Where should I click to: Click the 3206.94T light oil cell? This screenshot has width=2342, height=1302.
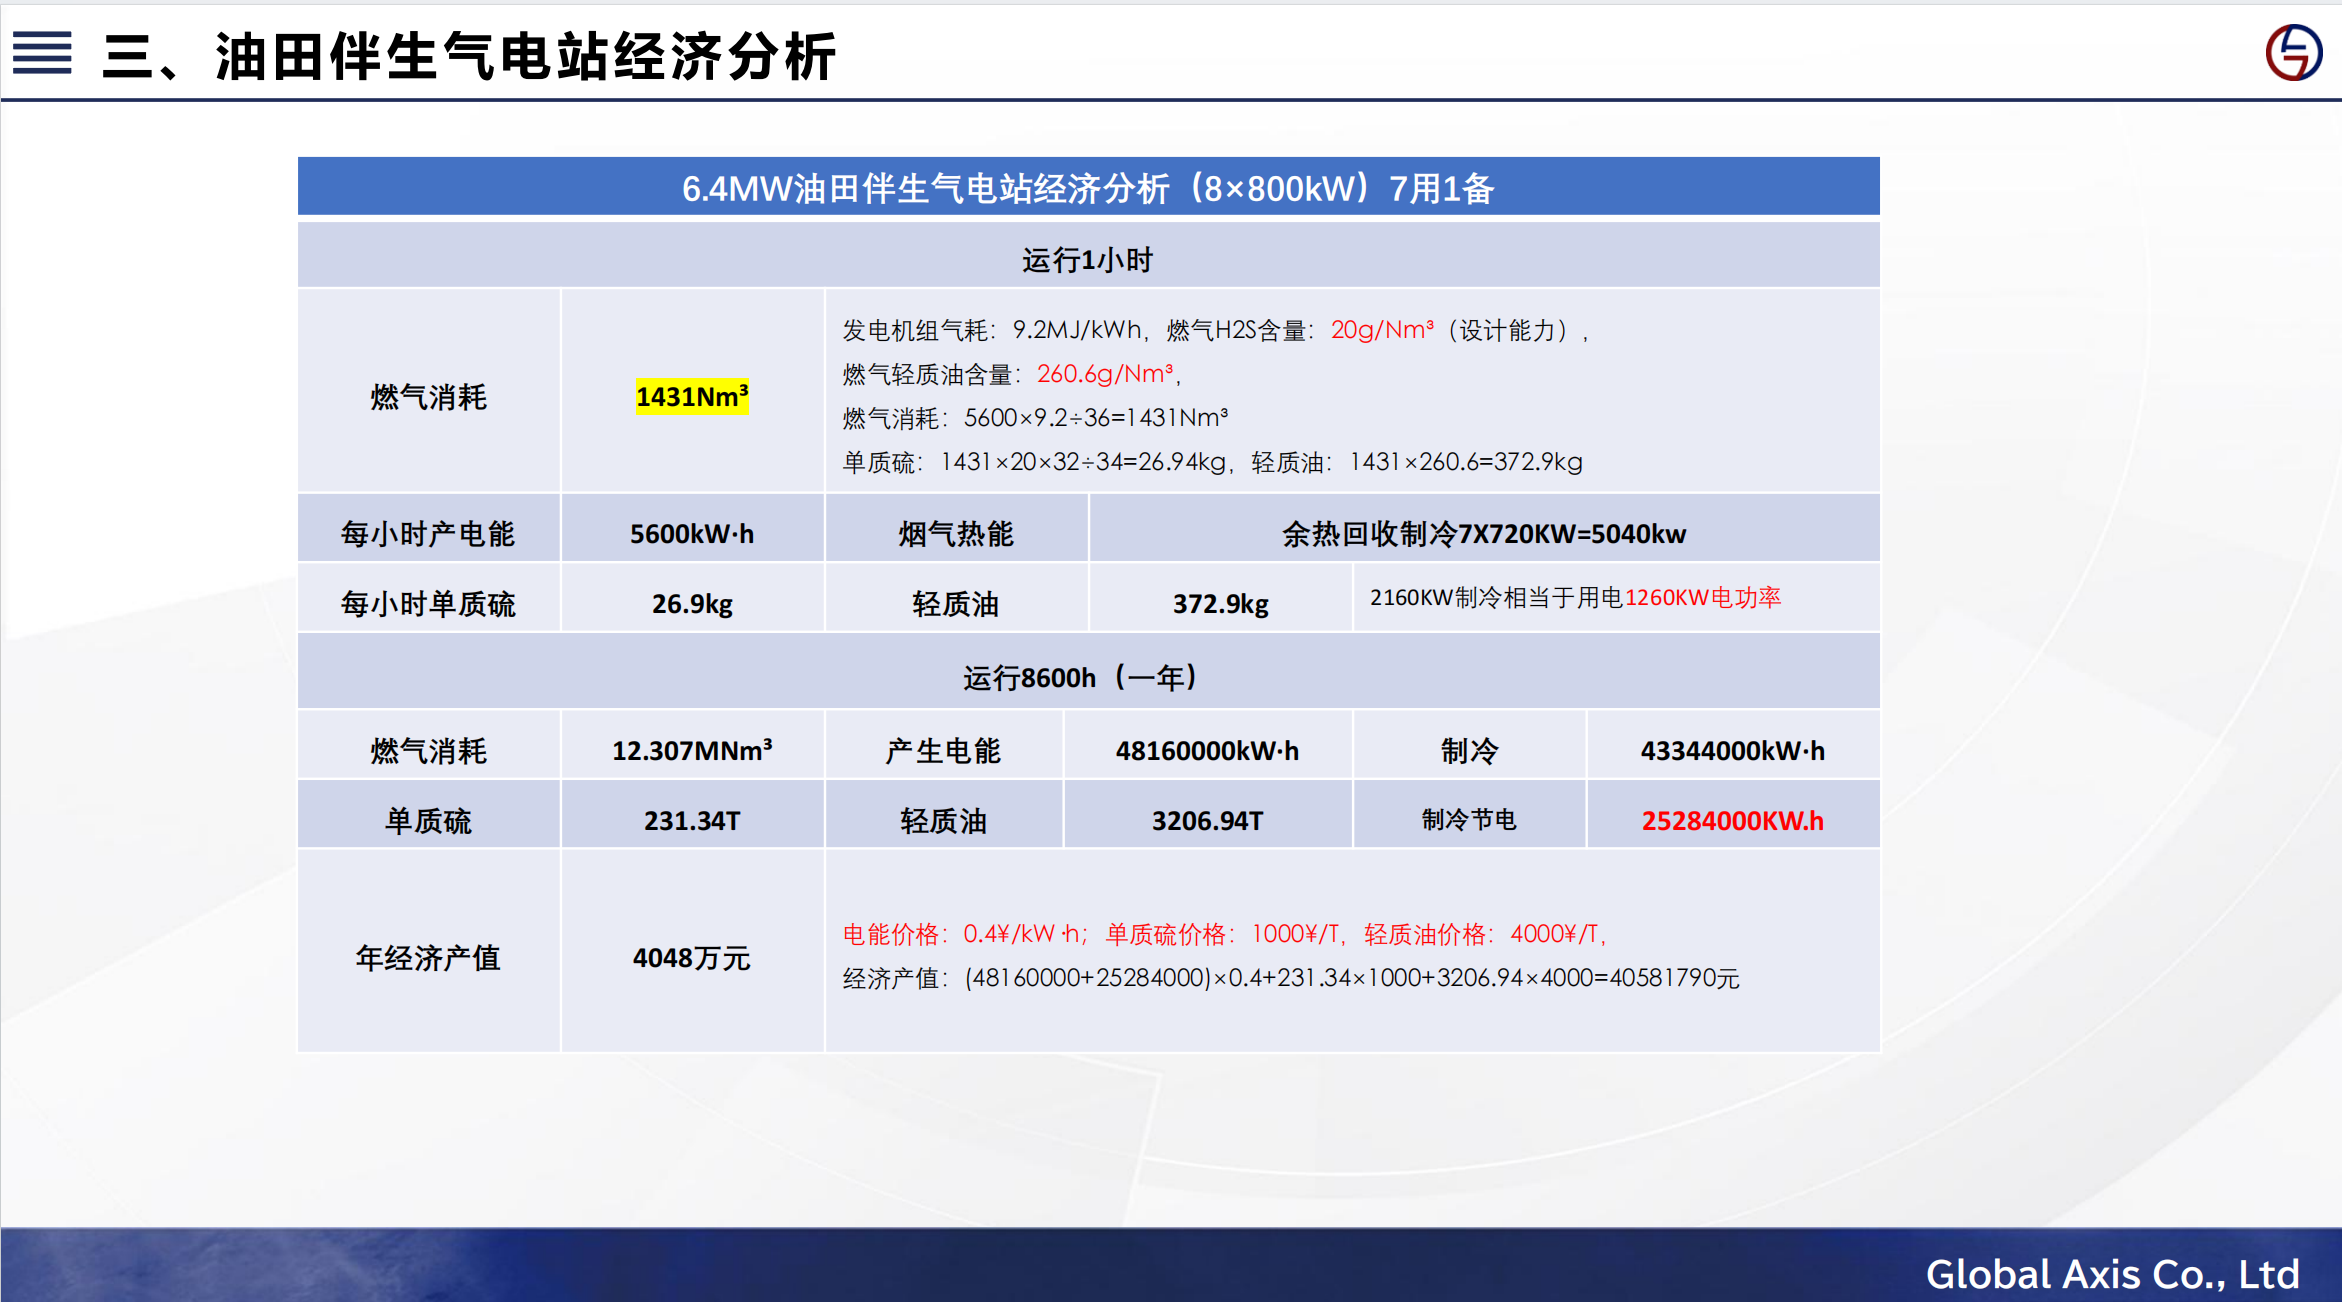coord(1207,820)
